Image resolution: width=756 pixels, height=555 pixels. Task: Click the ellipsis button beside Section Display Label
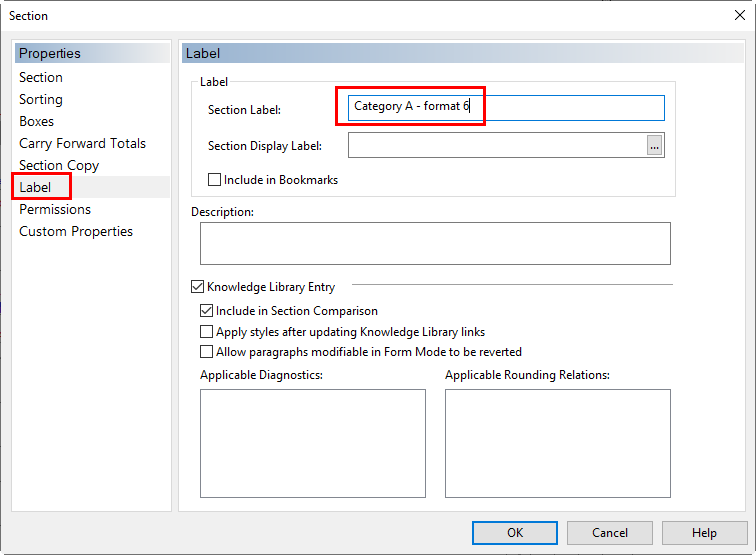tap(654, 145)
